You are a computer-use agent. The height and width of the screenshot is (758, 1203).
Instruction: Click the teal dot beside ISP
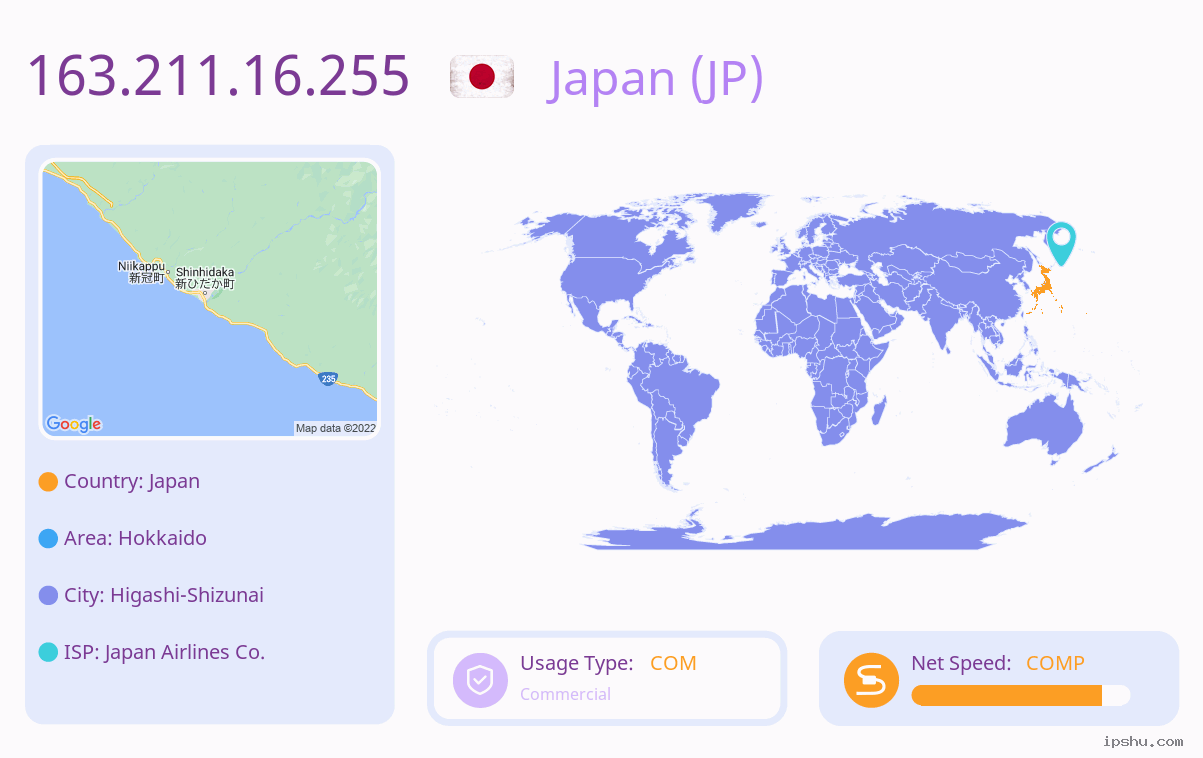[48, 652]
